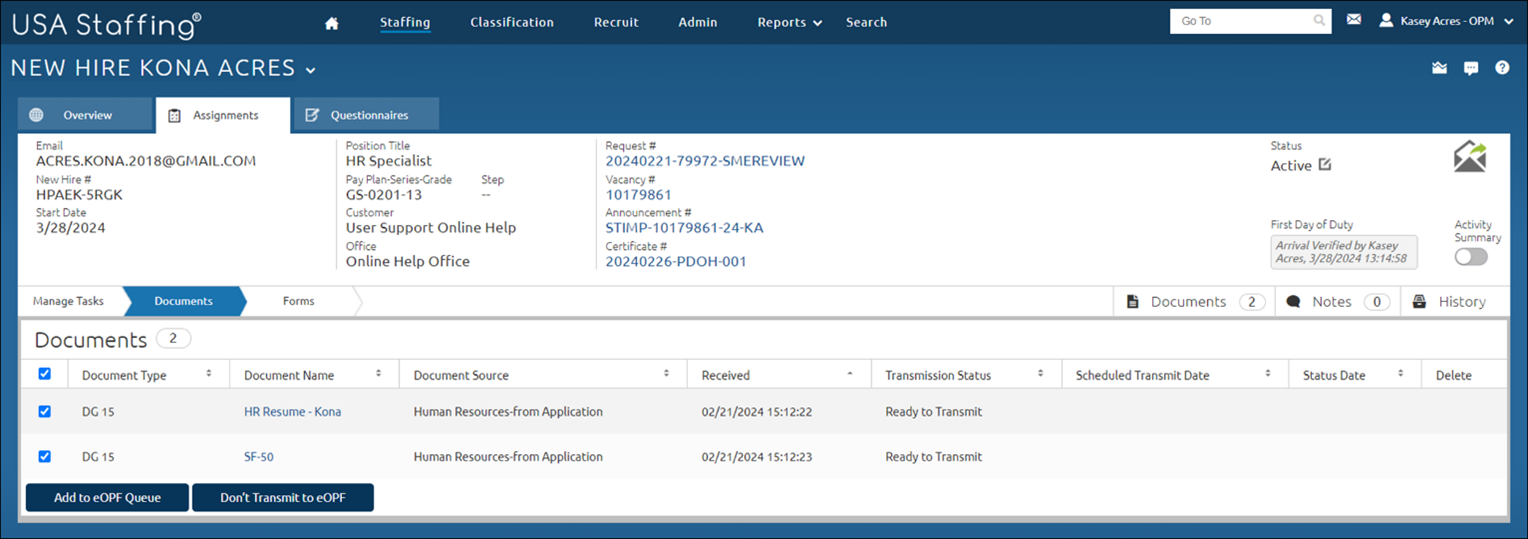Screen dimensions: 1528x539
Task: Open vacancy 10179861 link
Action: point(639,195)
